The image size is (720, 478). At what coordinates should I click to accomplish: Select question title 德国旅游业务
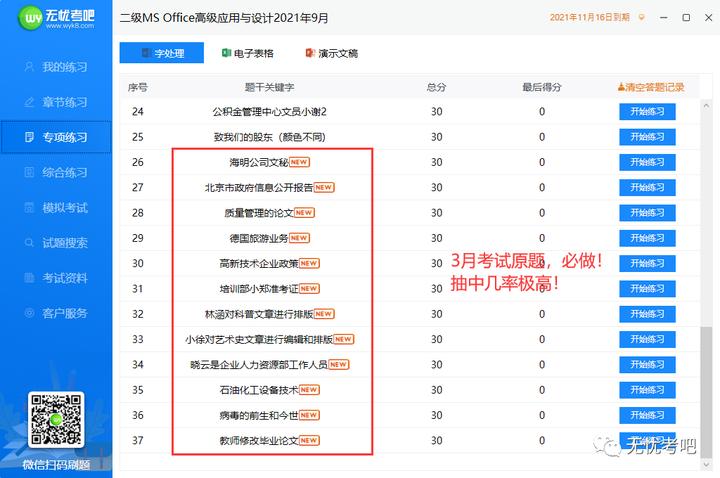click(x=259, y=238)
